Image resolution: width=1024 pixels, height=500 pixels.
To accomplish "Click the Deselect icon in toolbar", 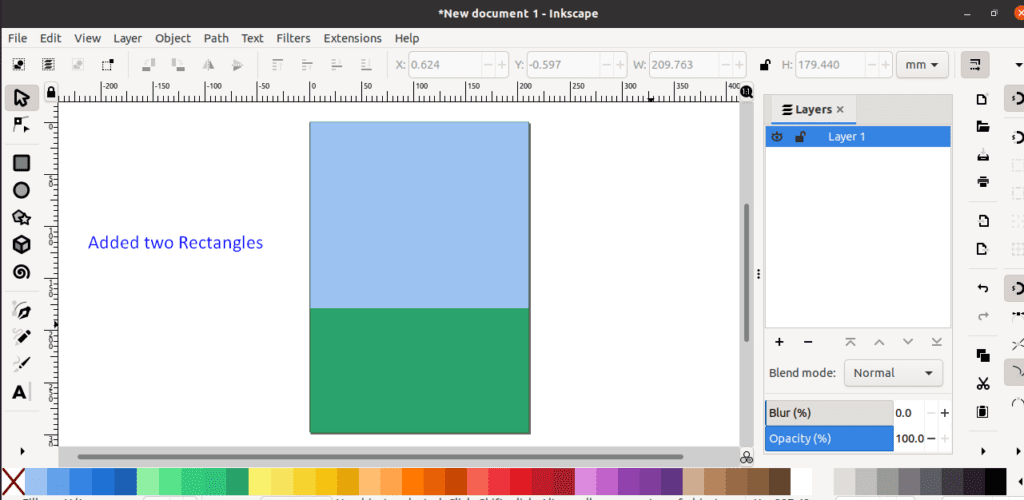I will point(78,65).
